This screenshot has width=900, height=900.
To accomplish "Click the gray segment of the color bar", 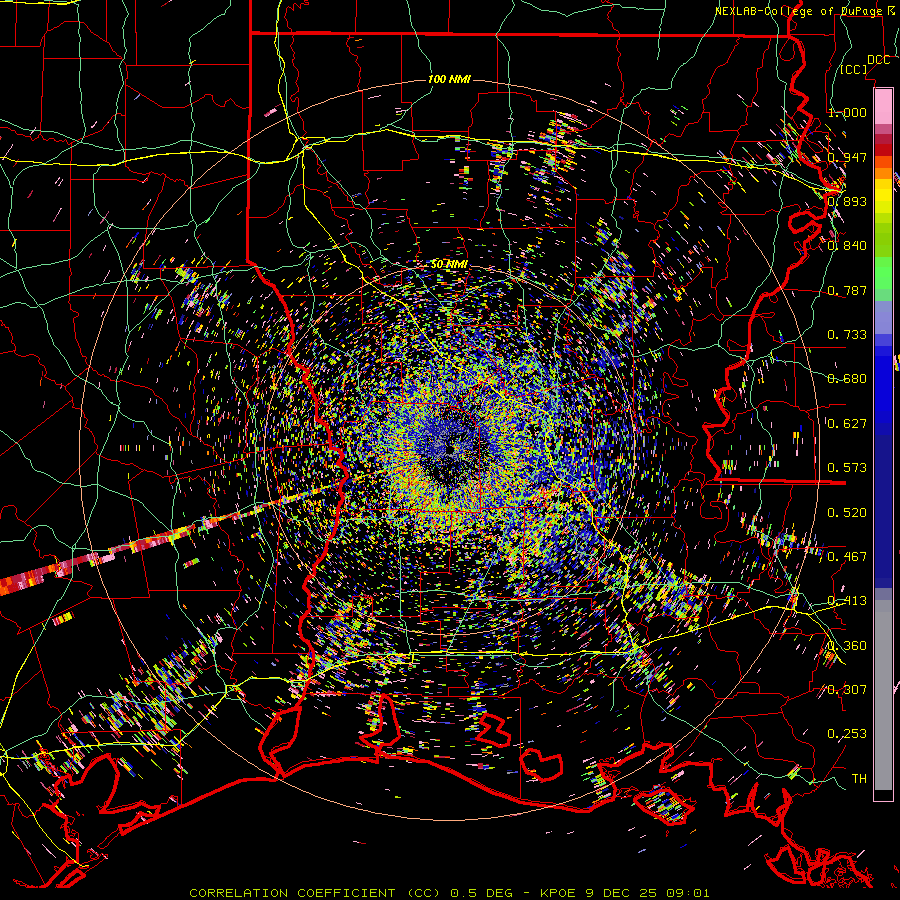I will pos(883,695).
